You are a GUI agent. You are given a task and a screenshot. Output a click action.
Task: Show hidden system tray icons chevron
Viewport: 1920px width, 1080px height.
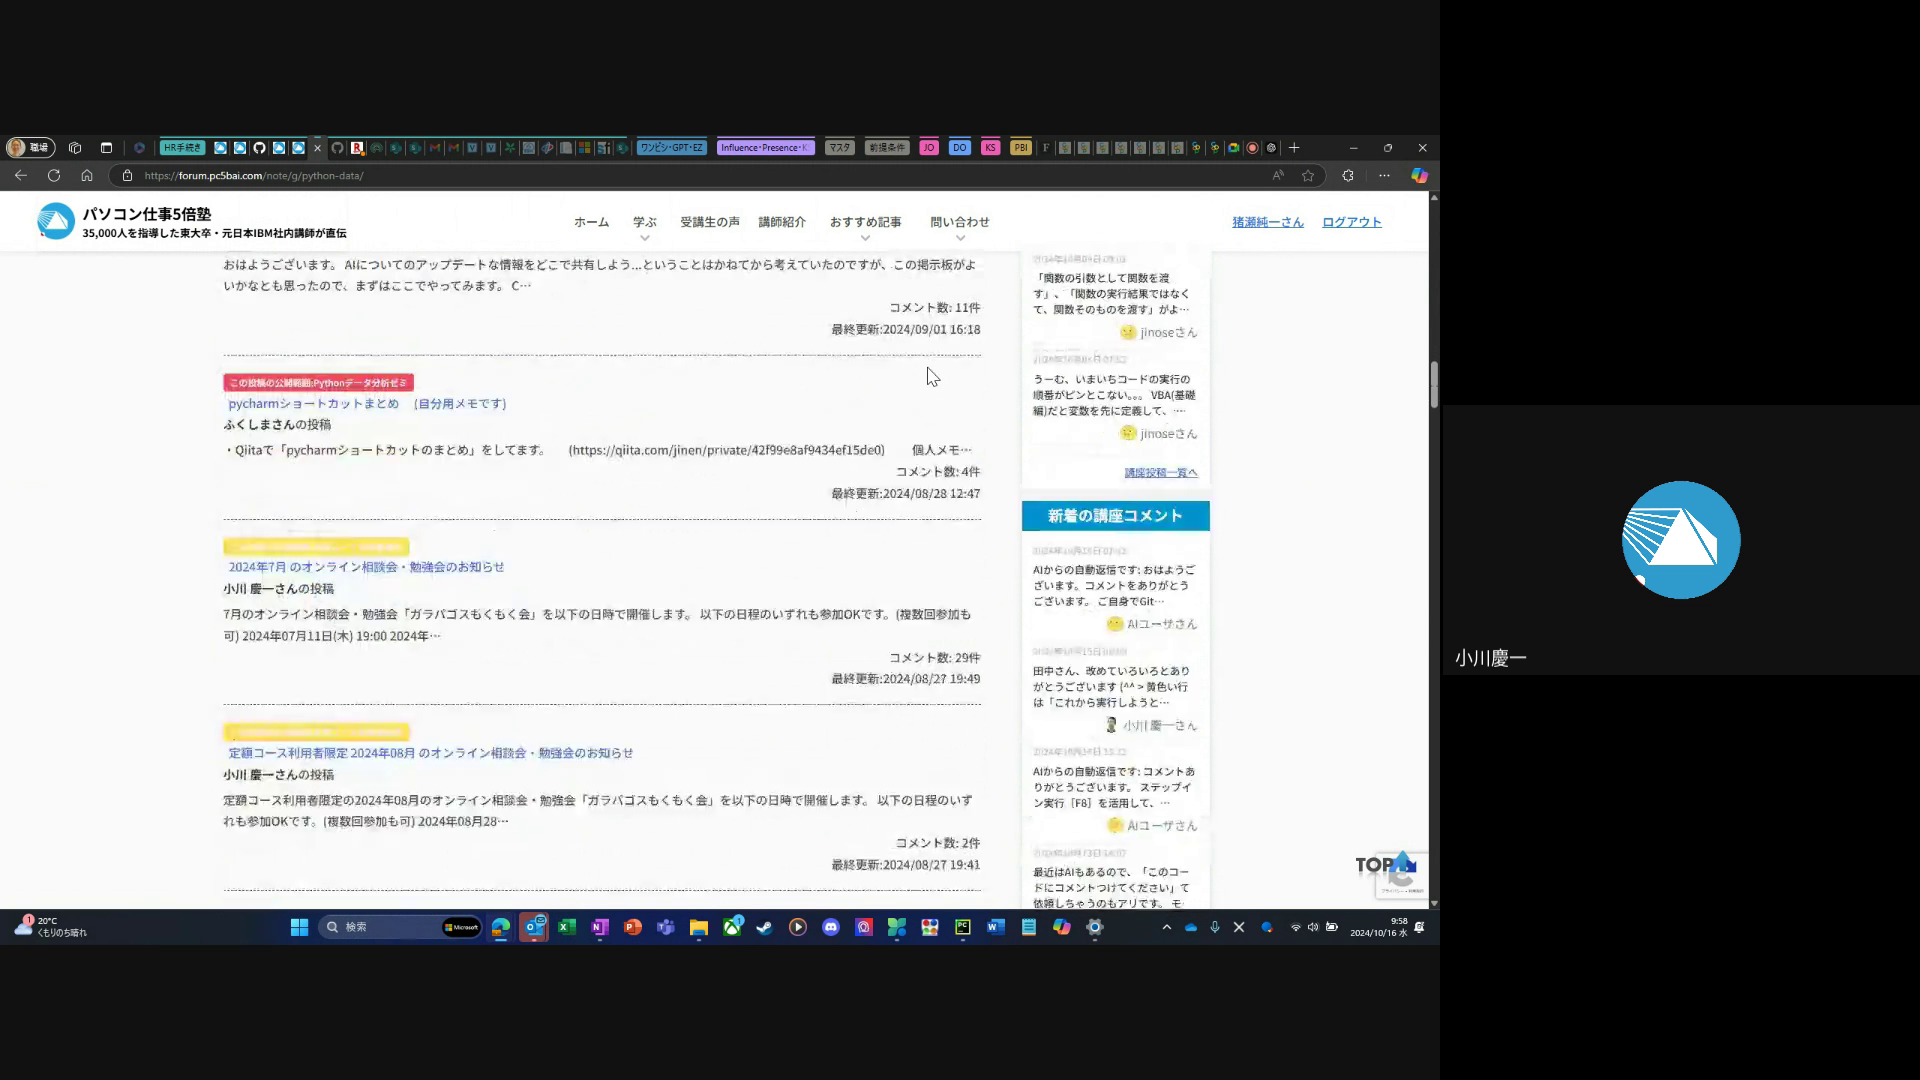click(1166, 927)
